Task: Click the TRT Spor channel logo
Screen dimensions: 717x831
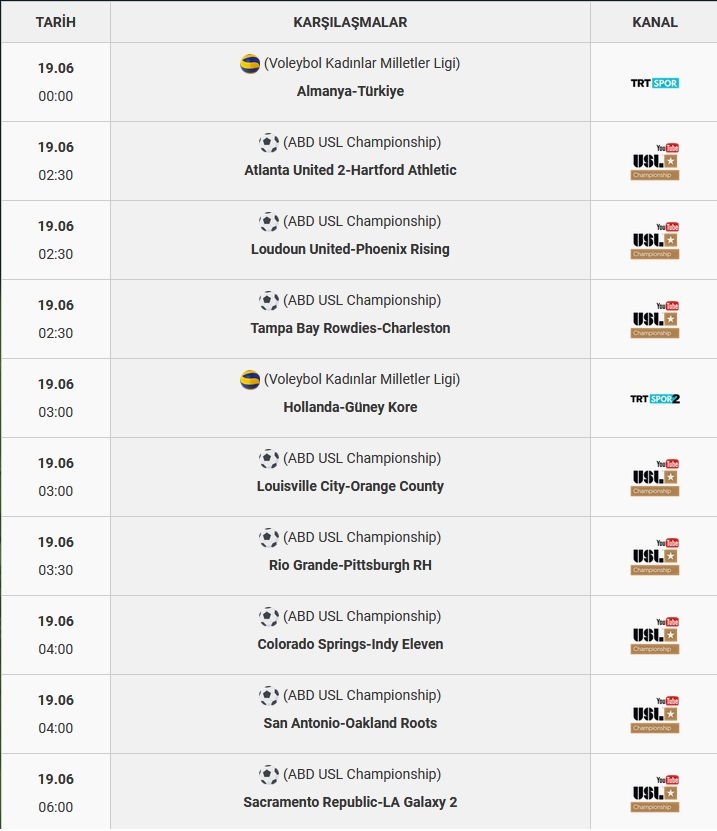Action: 654,83
